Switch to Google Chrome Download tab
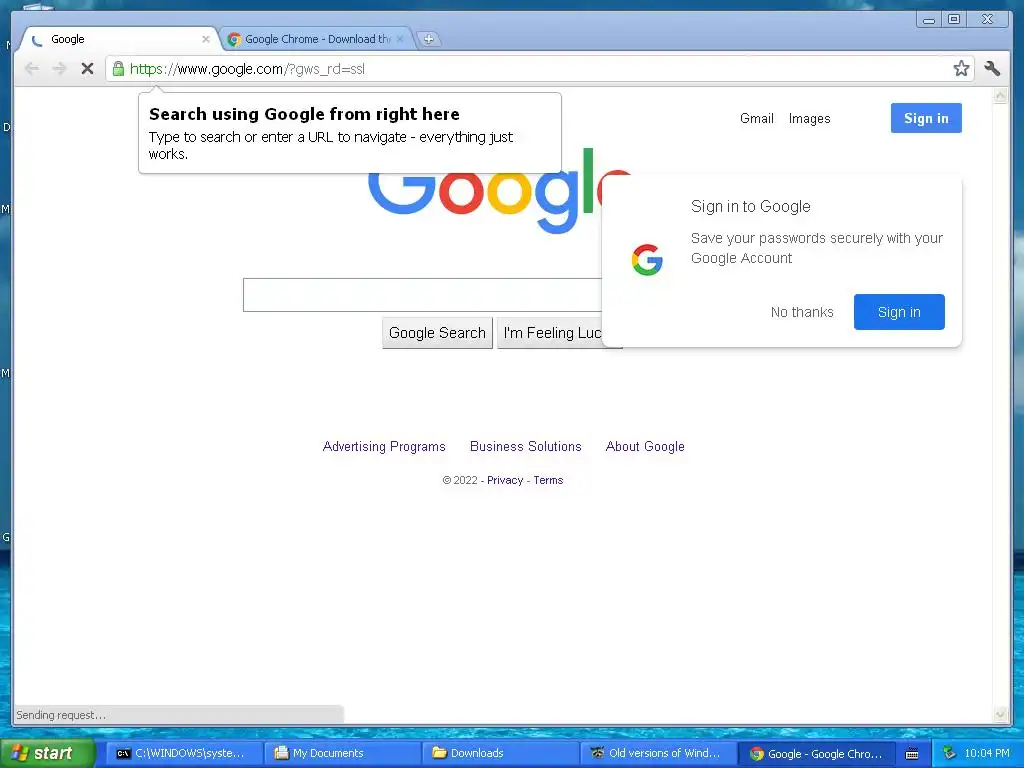The image size is (1024, 768). point(317,39)
